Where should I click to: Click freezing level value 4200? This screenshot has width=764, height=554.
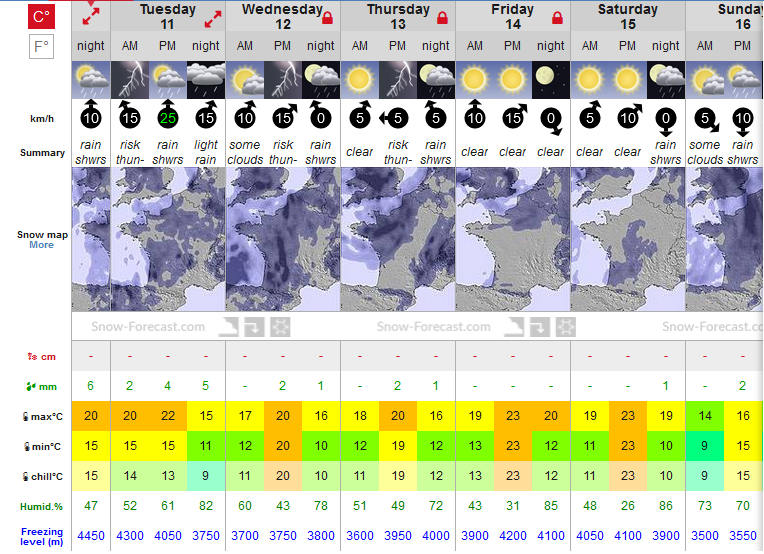[513, 536]
